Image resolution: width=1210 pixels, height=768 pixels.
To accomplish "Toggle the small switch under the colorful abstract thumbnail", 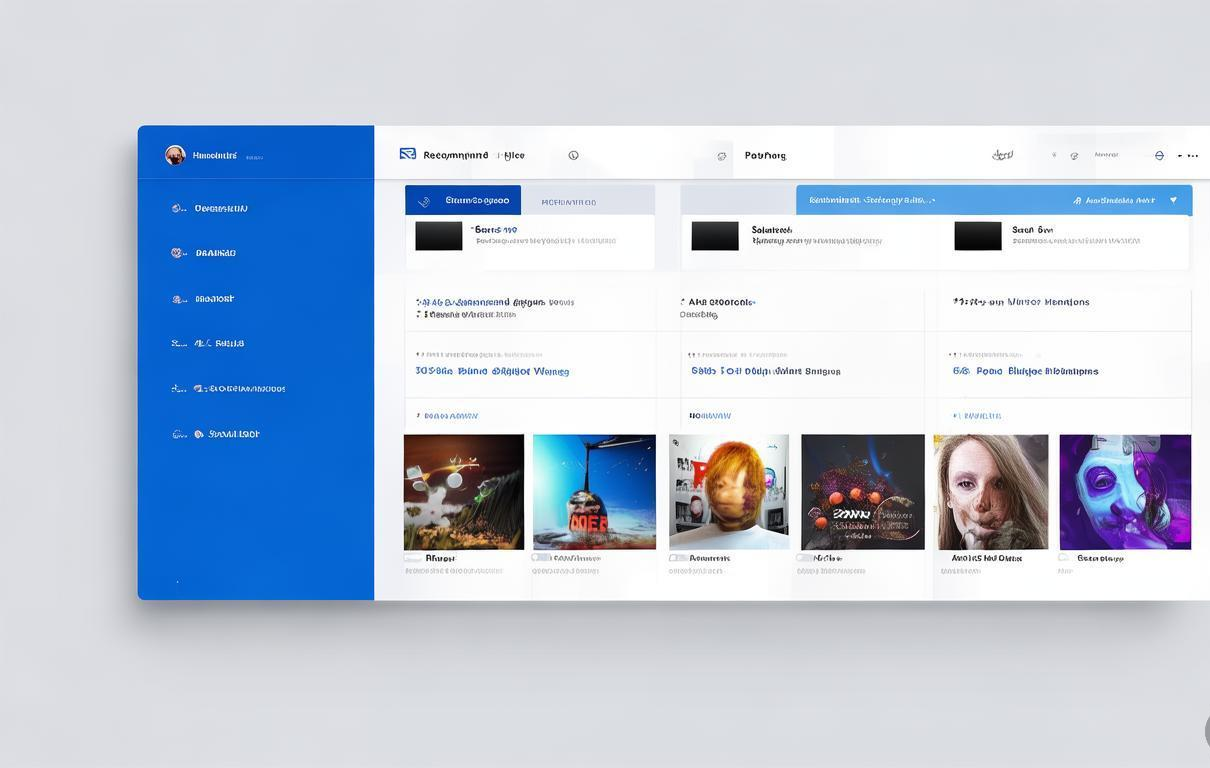I will pos(412,558).
